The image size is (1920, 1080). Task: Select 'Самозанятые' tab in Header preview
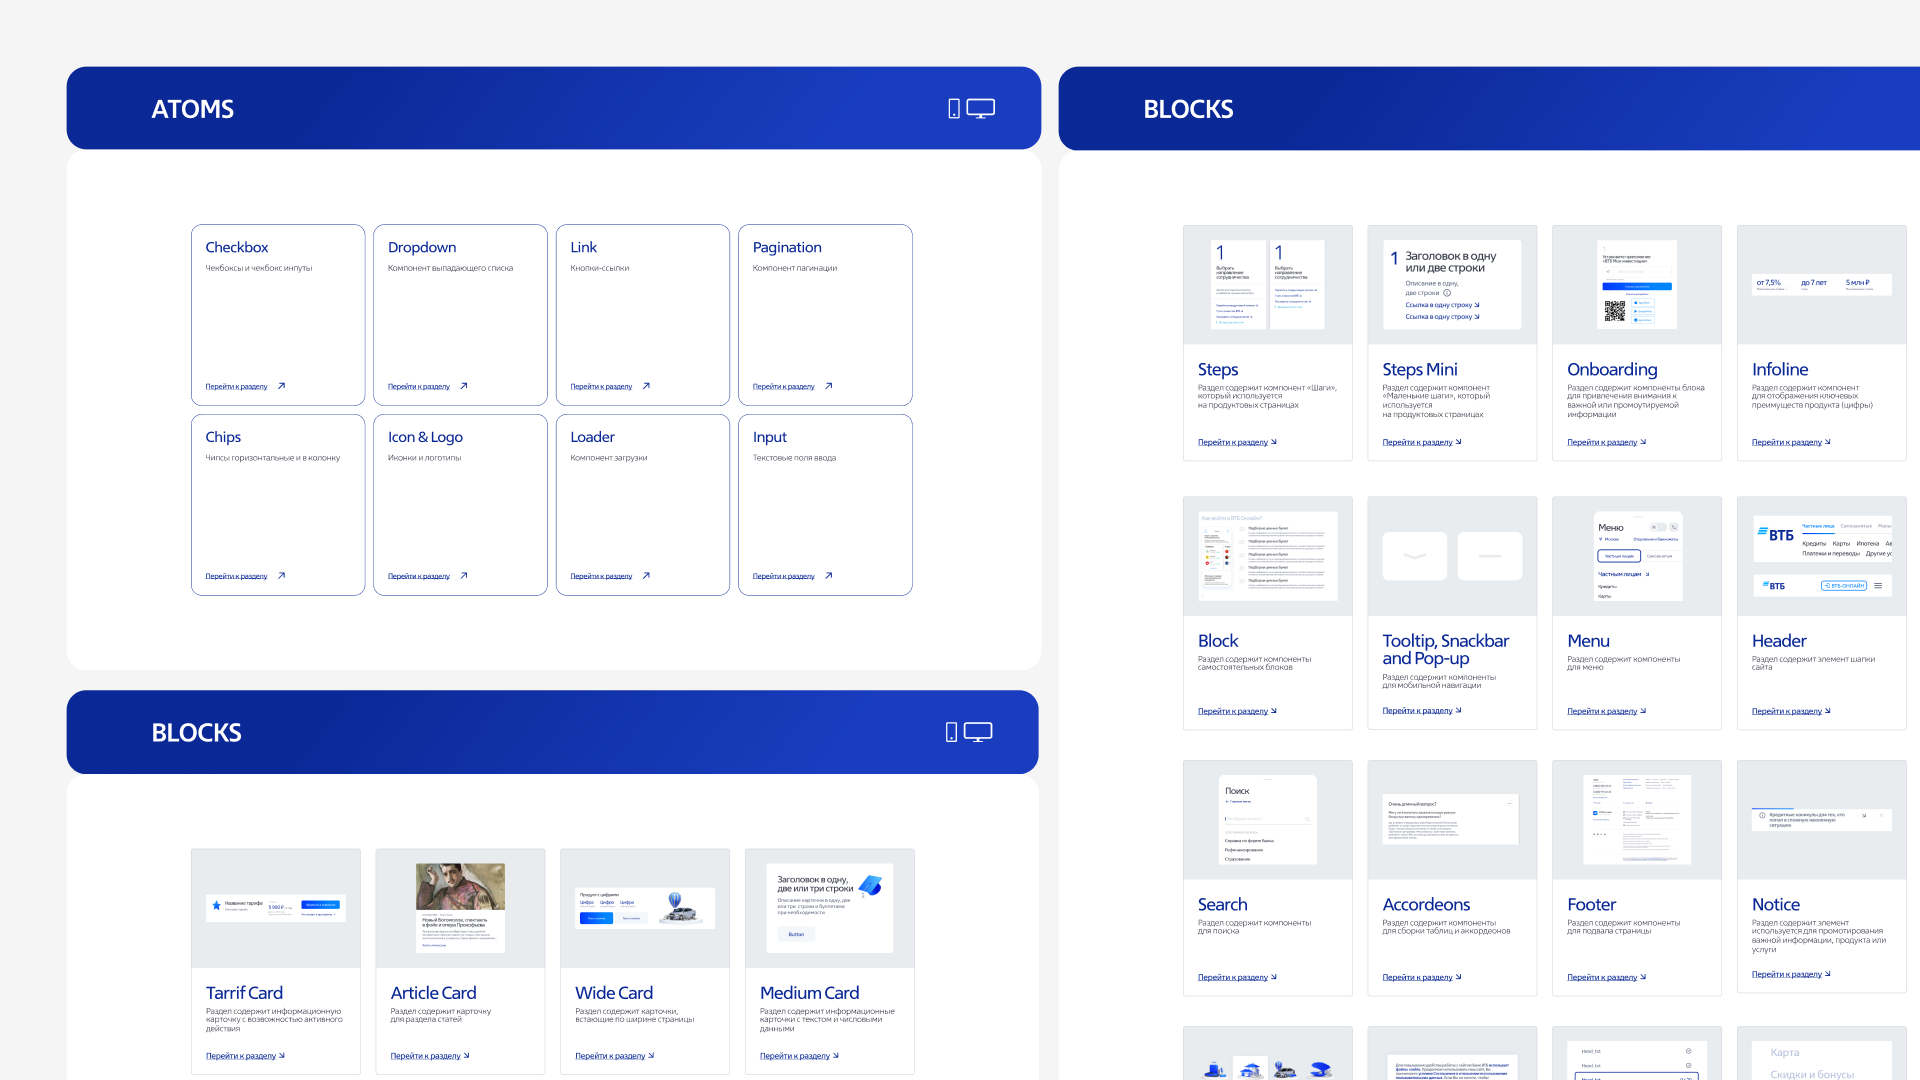click(x=1856, y=526)
